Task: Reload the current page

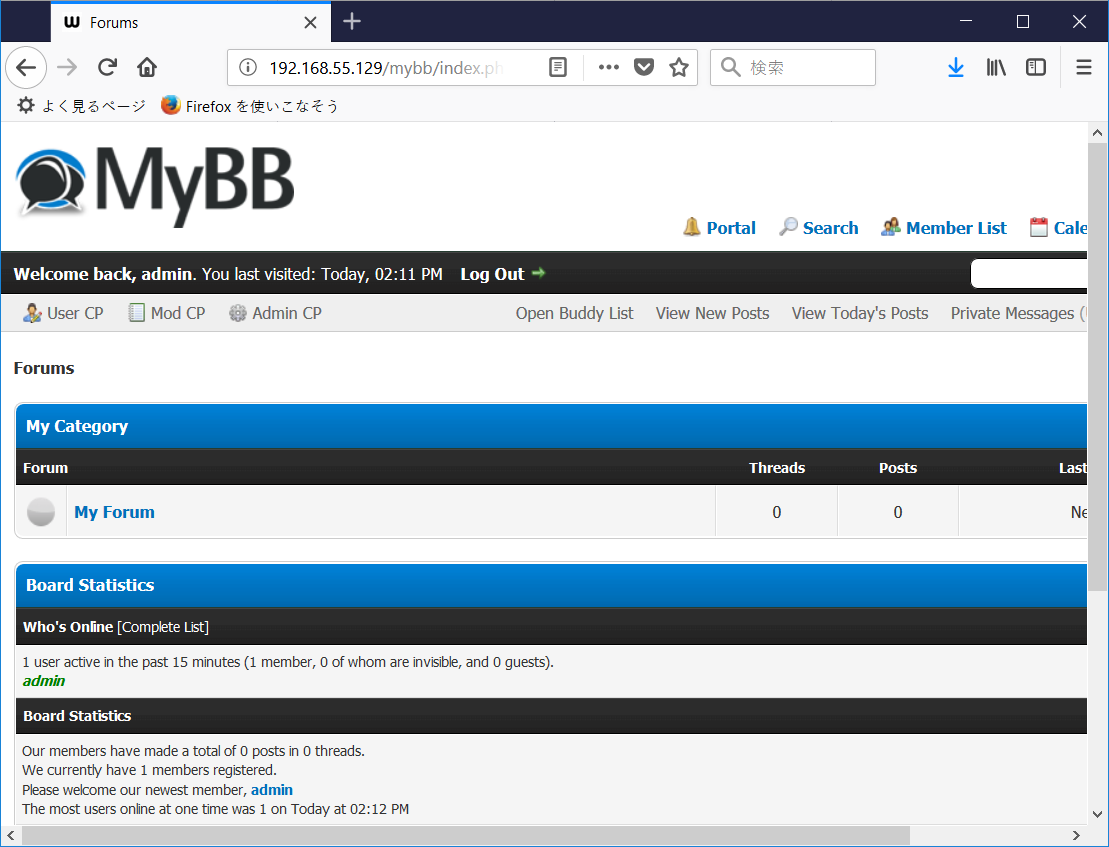Action: (107, 67)
